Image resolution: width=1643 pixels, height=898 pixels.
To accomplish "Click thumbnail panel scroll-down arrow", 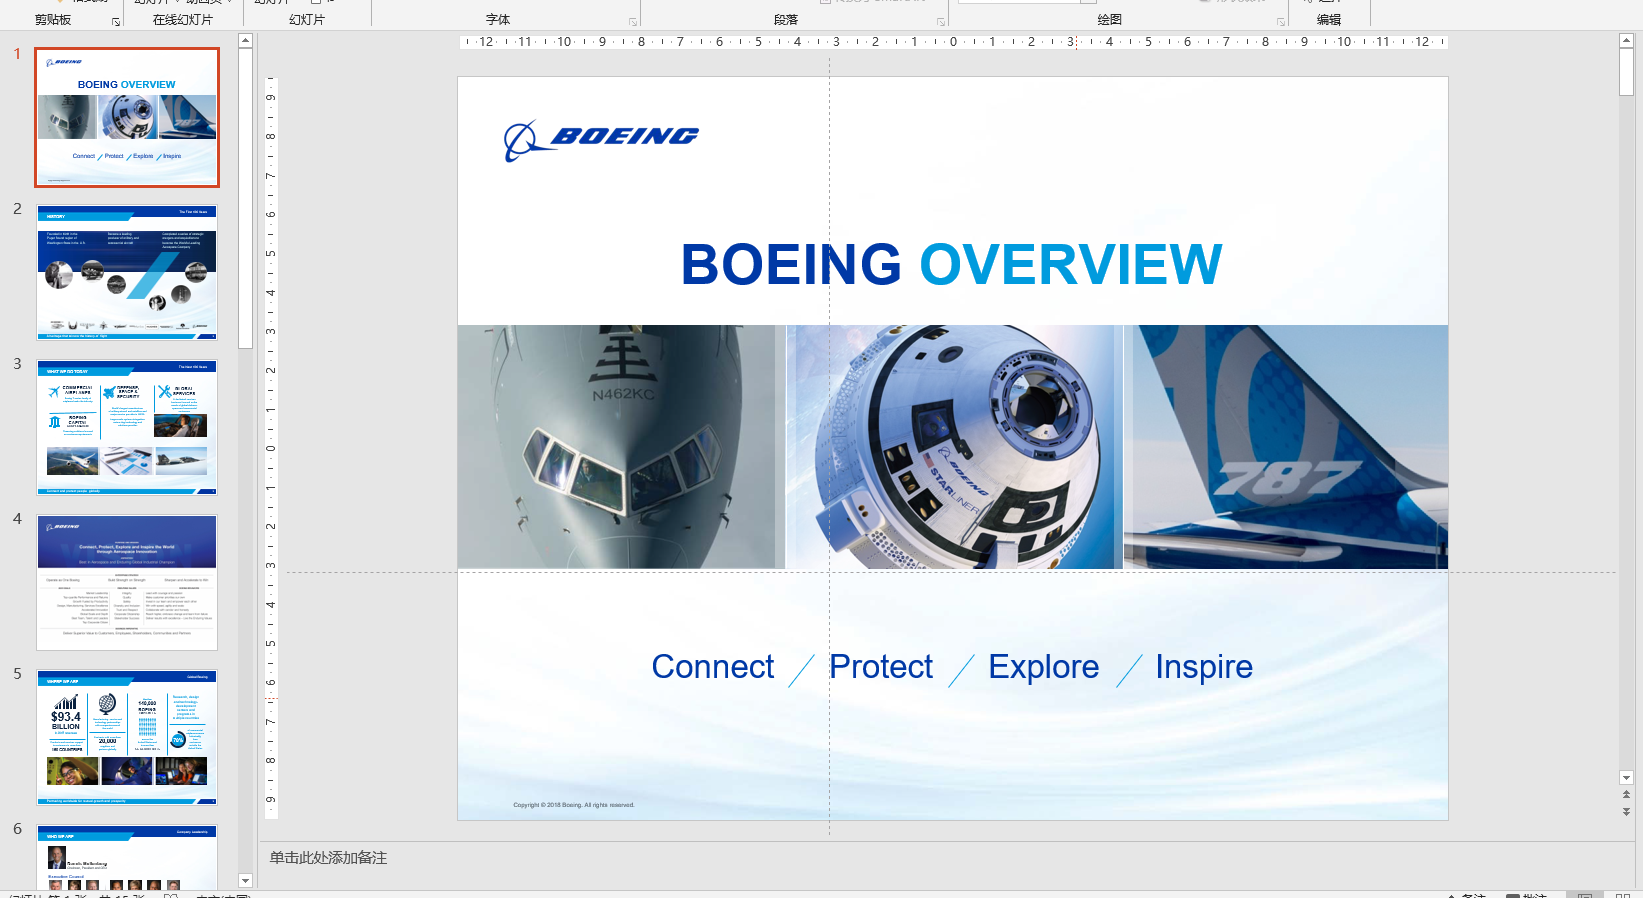I will (x=246, y=880).
